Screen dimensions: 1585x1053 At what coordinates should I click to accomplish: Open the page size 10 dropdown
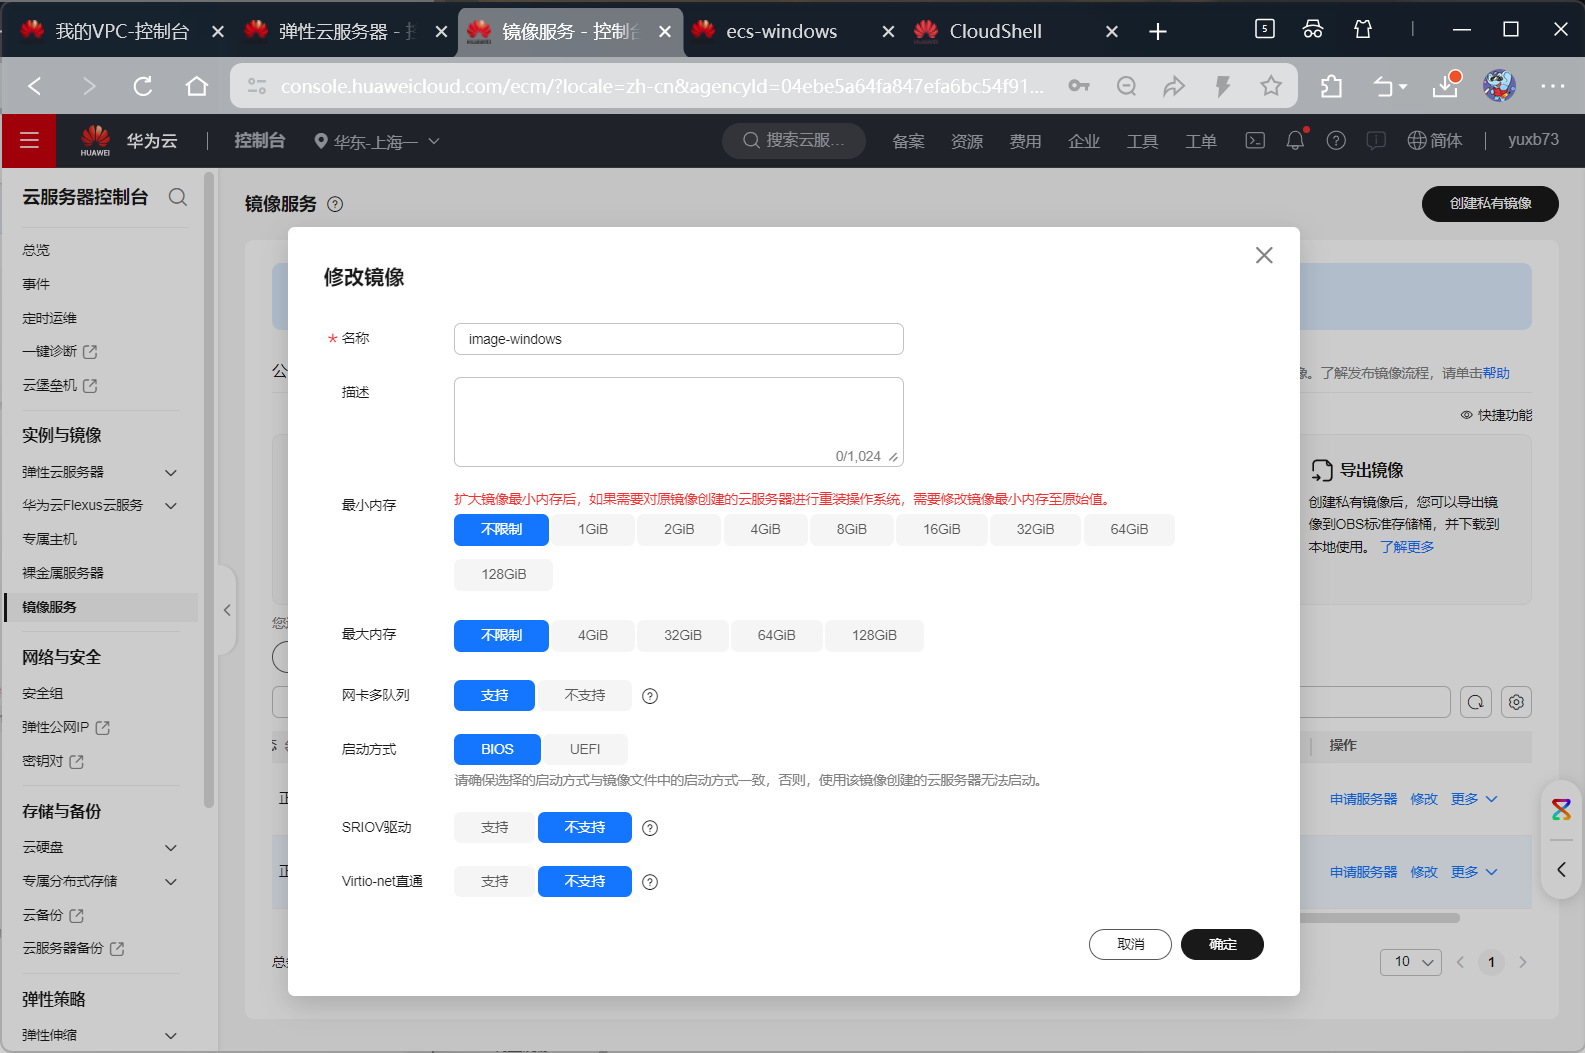tap(1411, 962)
